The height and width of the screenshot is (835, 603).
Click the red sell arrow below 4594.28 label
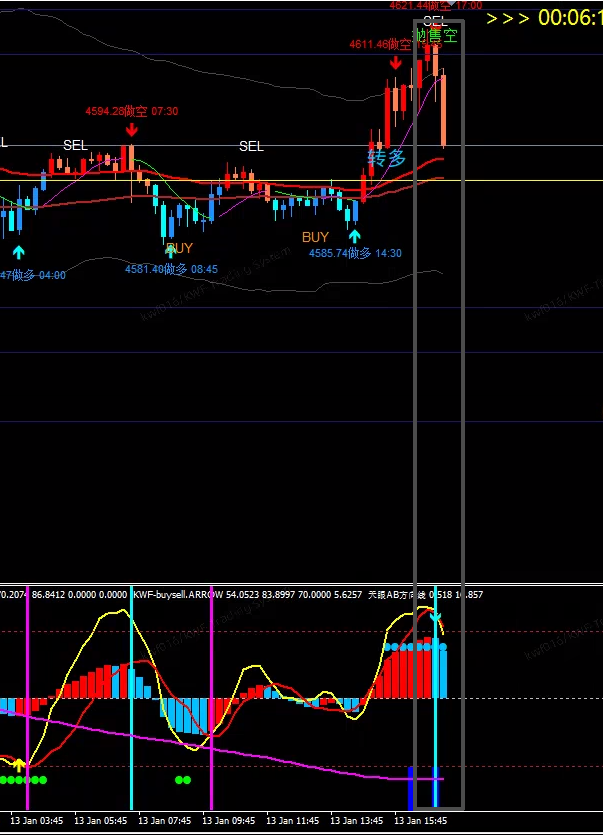pyautogui.click(x=132, y=129)
